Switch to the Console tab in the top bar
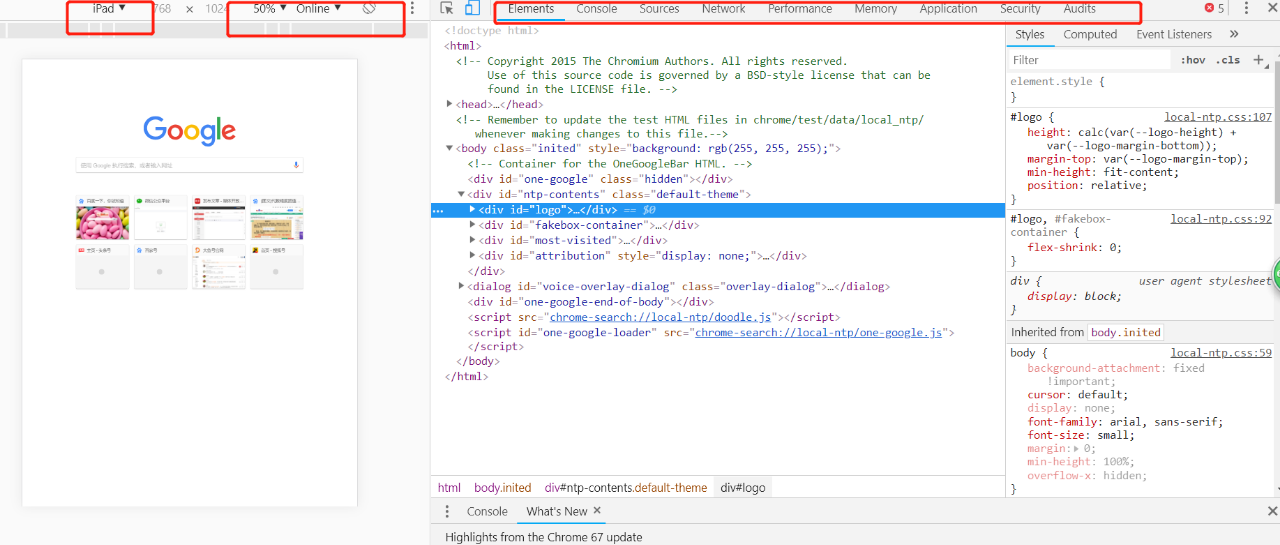 597,9
